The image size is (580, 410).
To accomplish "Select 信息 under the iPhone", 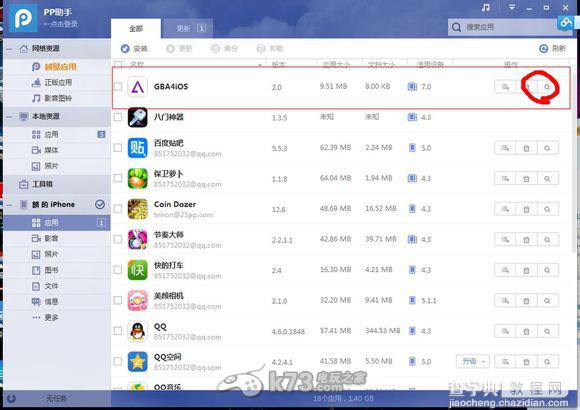I will (x=57, y=302).
